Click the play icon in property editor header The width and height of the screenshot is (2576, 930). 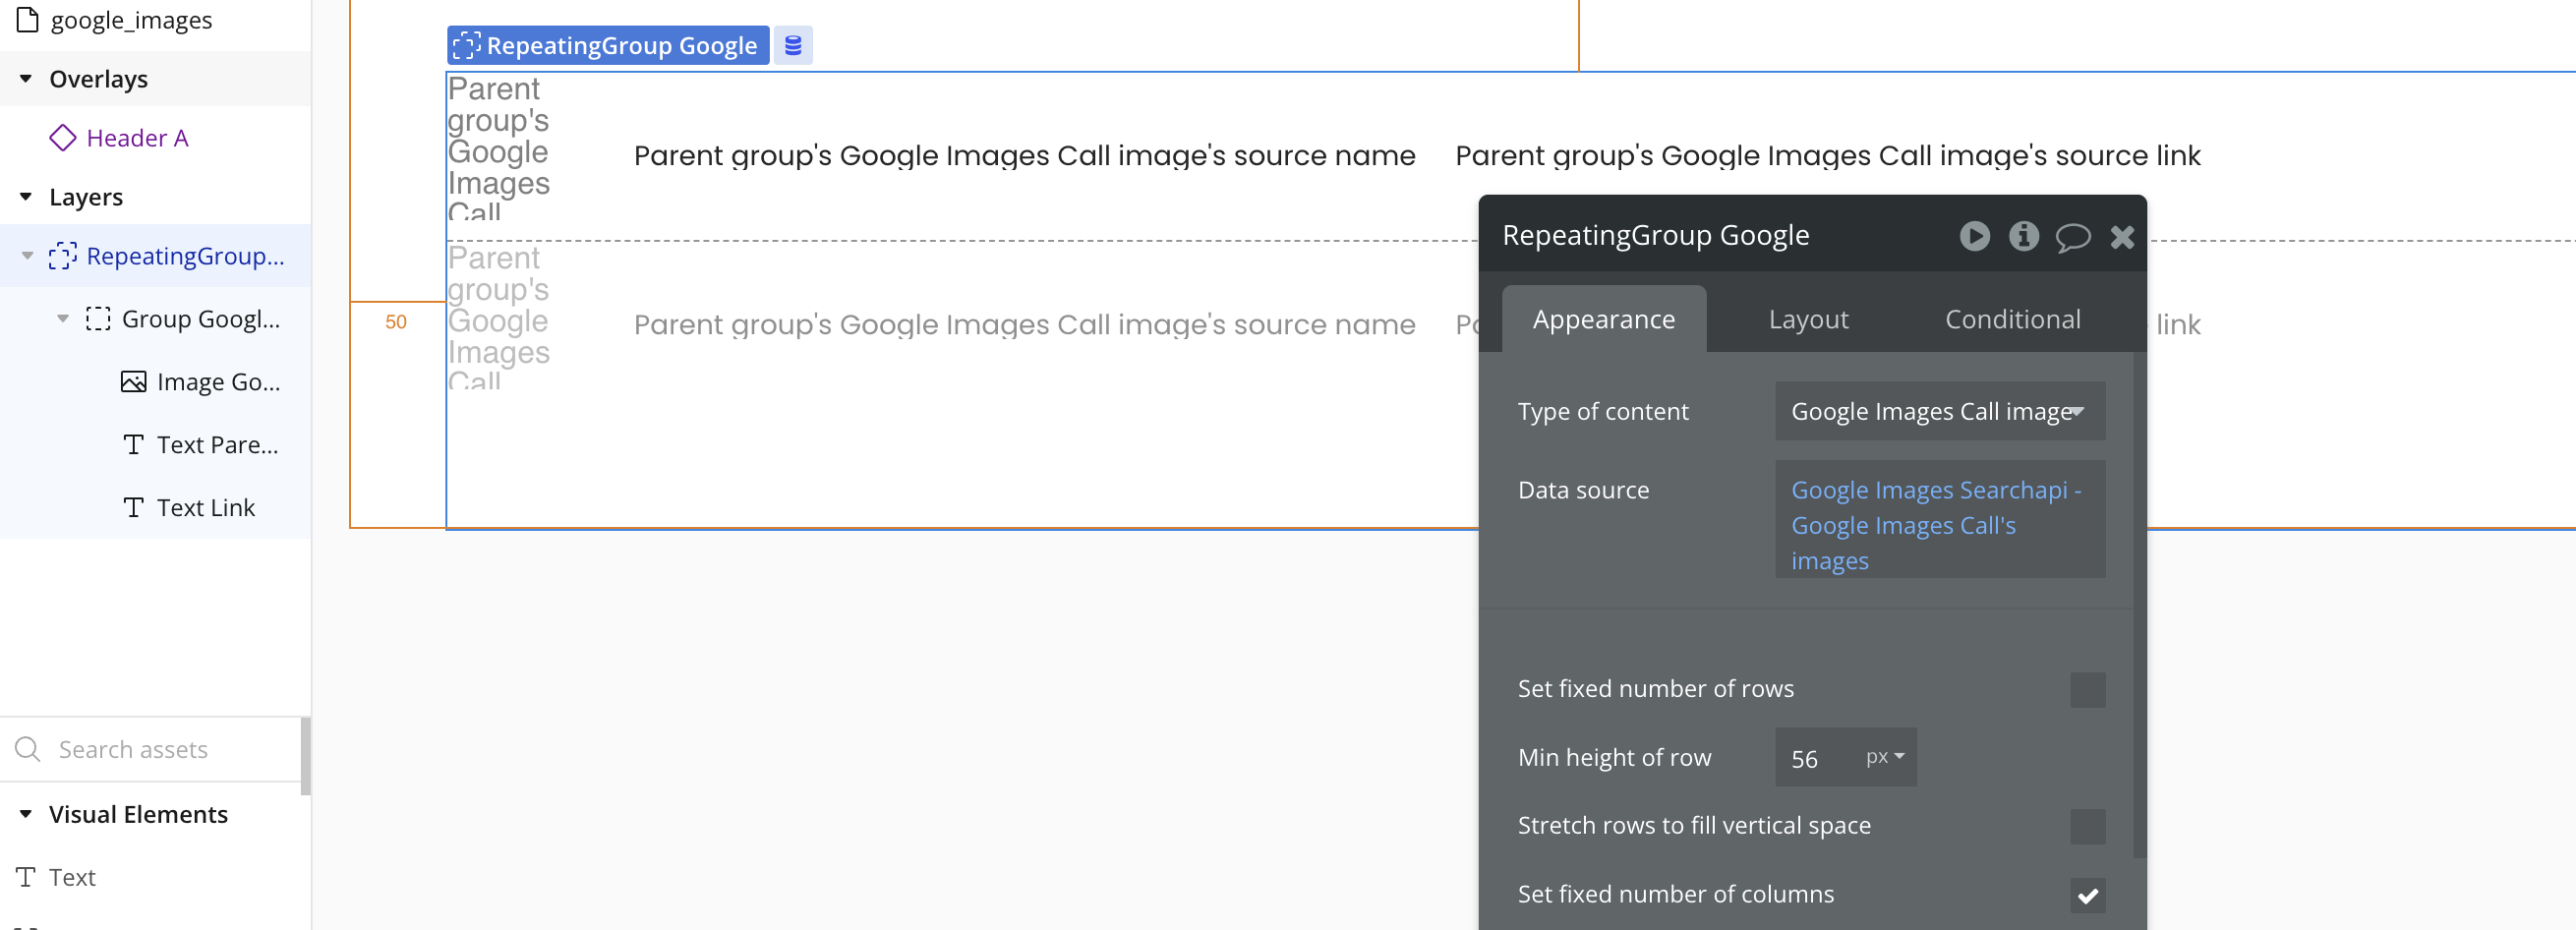[1973, 236]
